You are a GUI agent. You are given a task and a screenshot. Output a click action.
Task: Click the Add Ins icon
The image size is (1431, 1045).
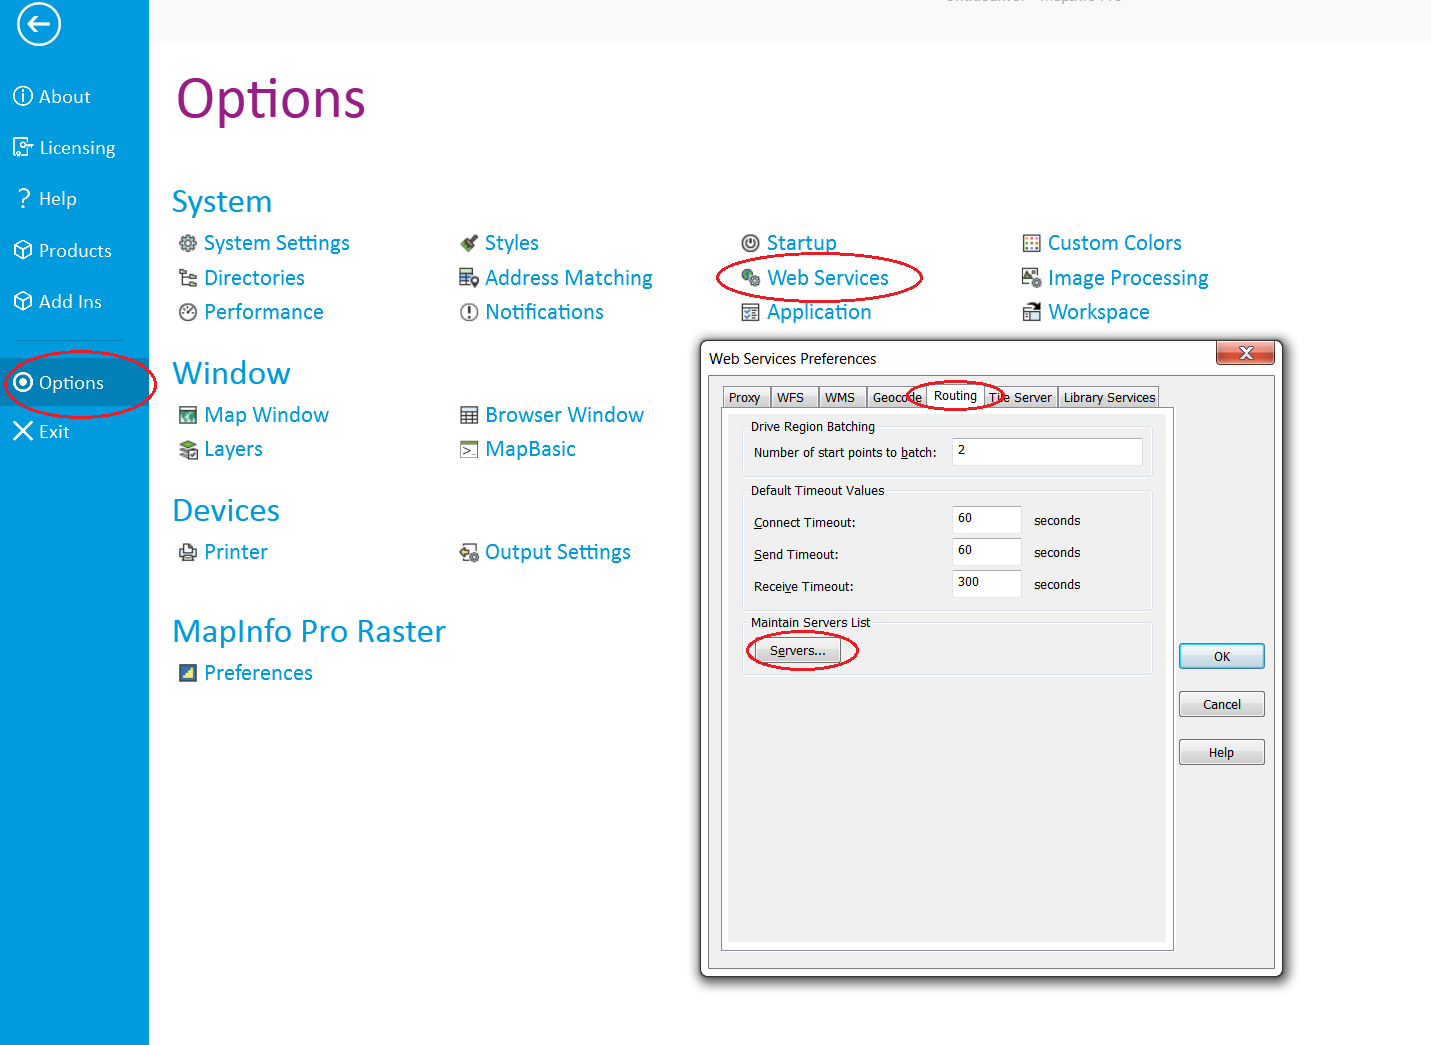click(x=23, y=301)
